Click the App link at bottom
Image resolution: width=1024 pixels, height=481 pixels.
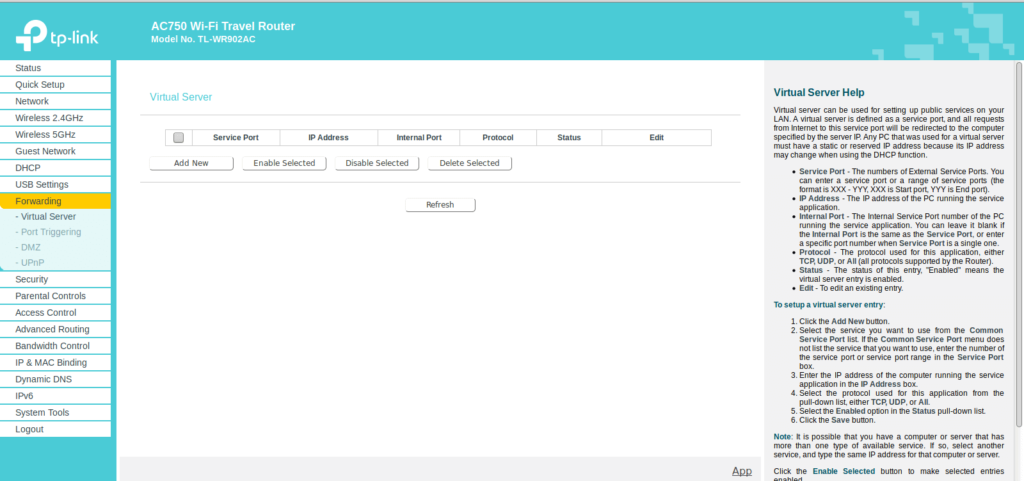coord(741,470)
